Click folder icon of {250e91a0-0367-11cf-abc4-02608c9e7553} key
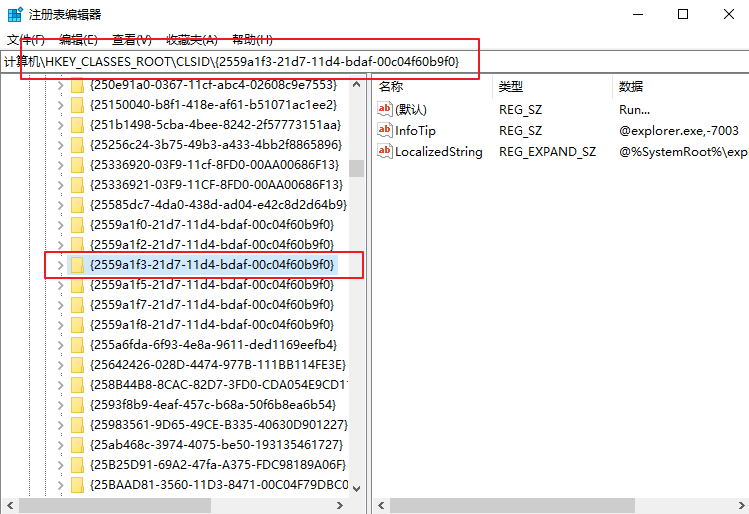This screenshot has height=514, width=749. click(x=77, y=85)
